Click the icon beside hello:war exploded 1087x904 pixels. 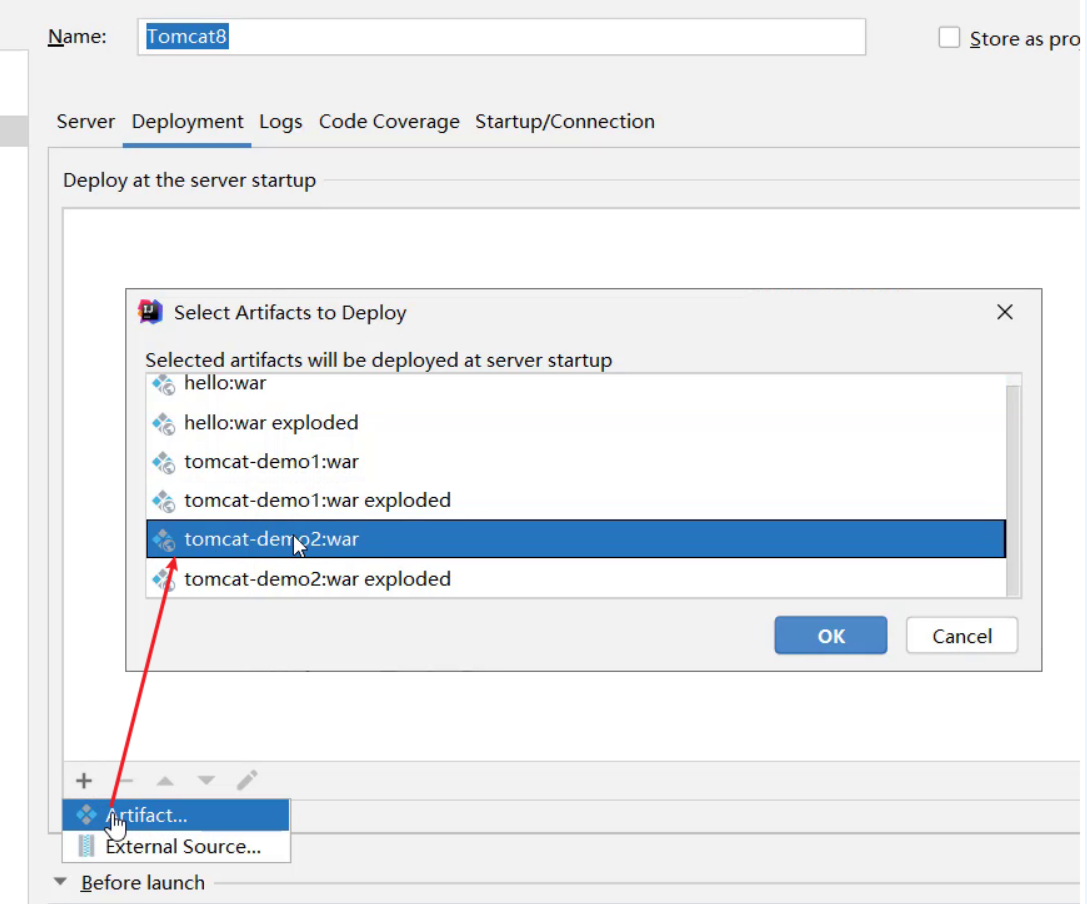point(164,423)
